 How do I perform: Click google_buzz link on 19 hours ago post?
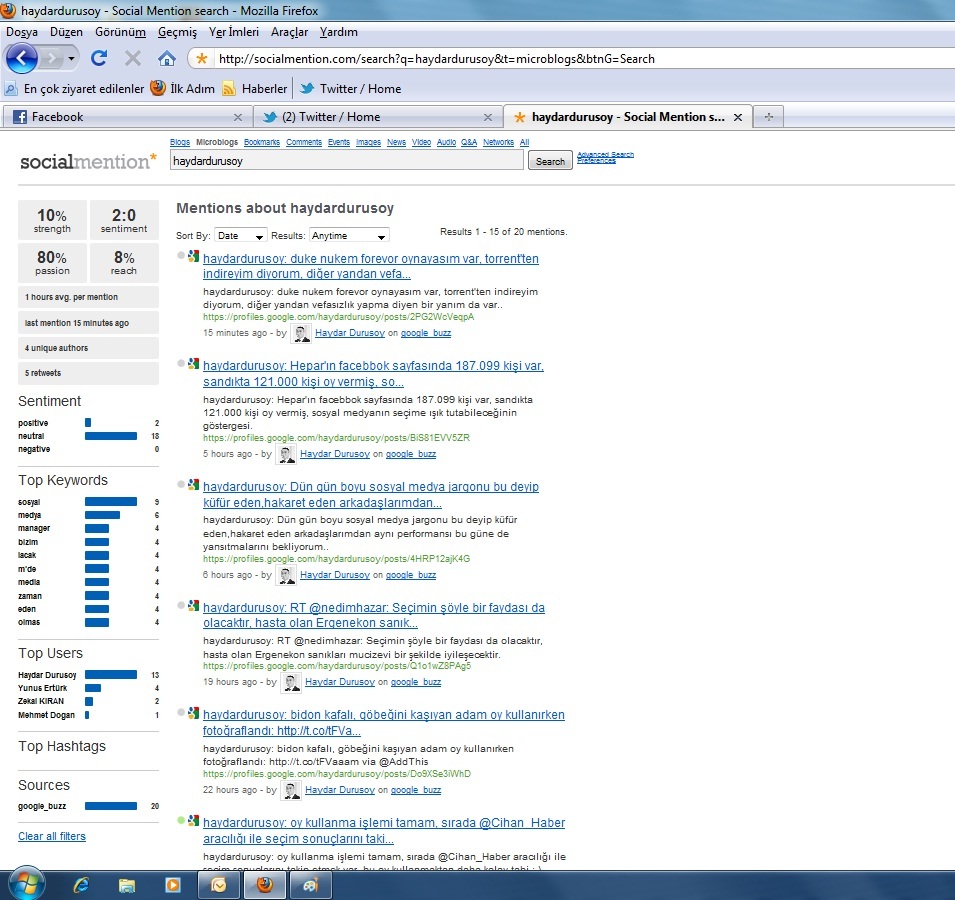coord(416,682)
